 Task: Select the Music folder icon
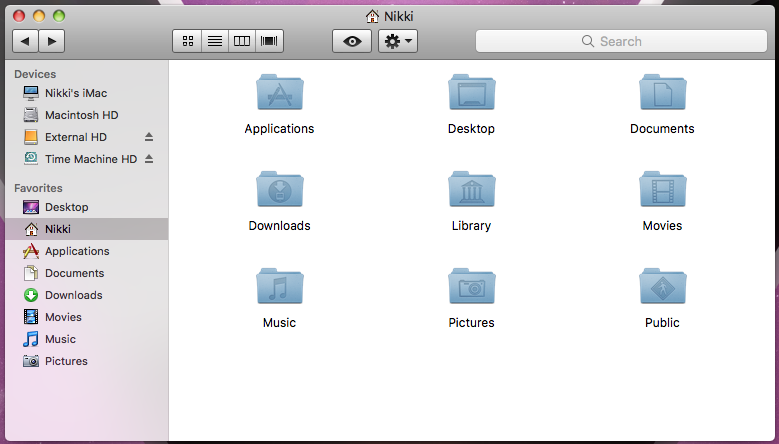(280, 286)
